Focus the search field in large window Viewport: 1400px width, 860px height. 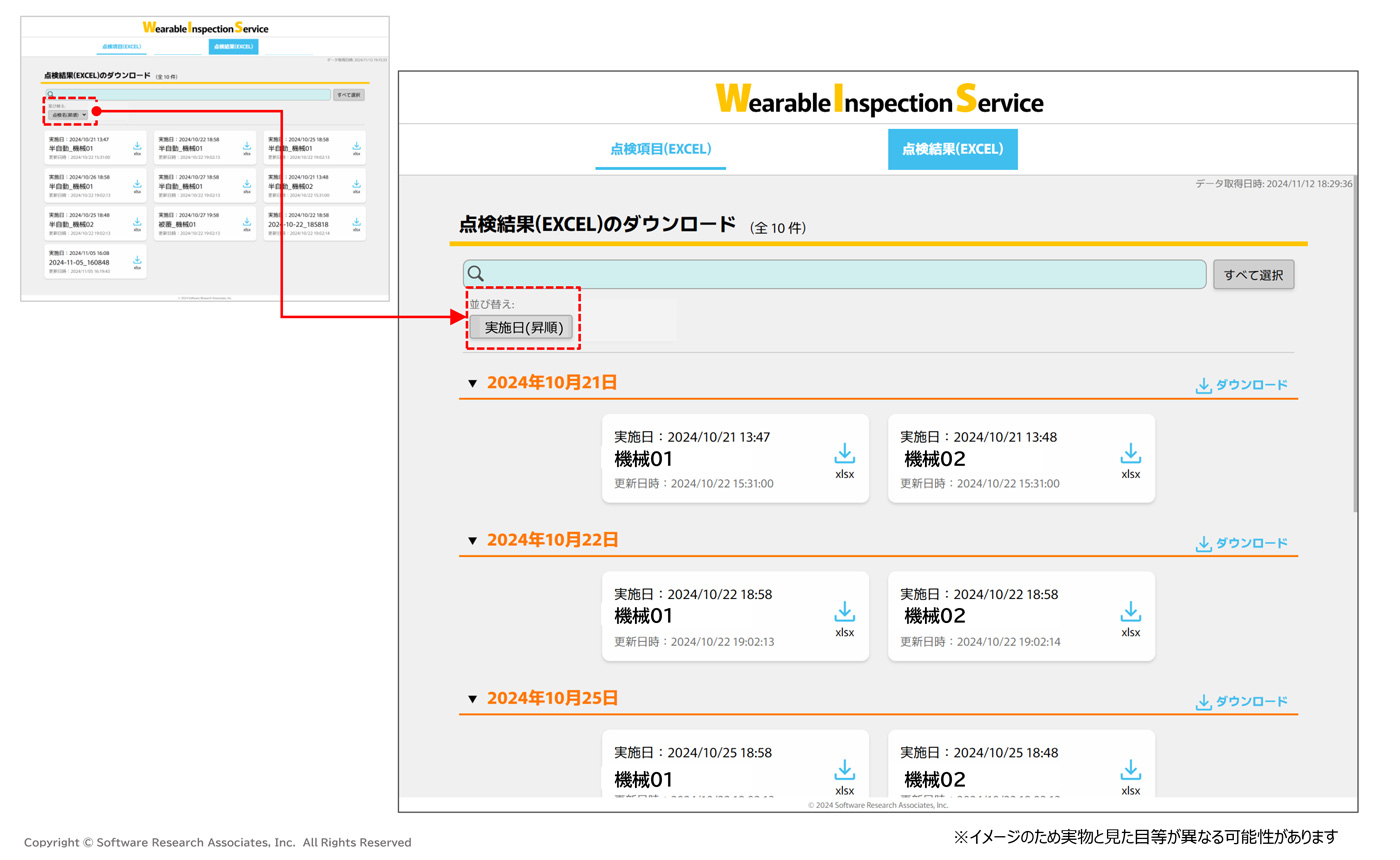pos(835,274)
